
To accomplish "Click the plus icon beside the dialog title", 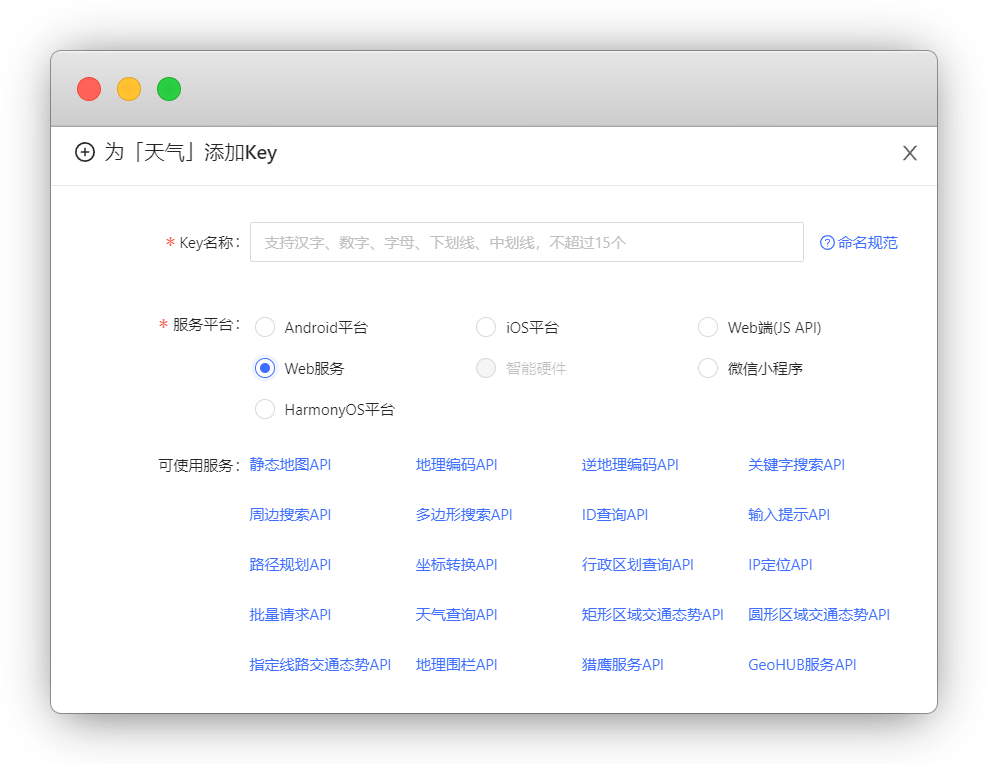I will [85, 153].
